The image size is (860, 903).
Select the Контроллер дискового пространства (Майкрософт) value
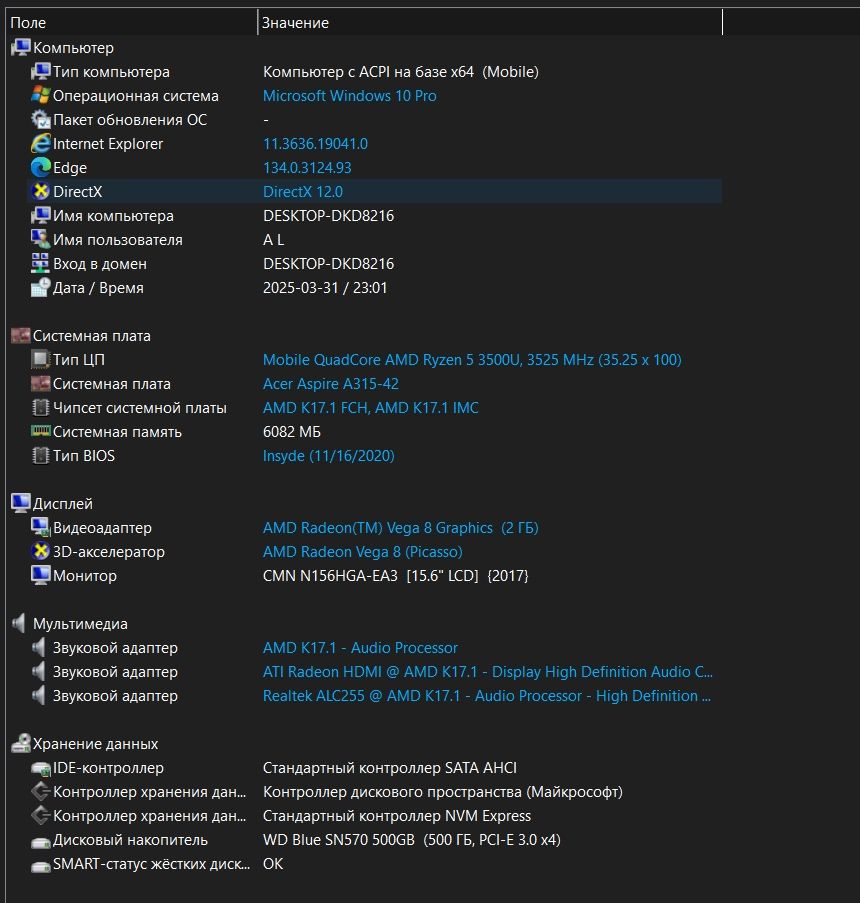click(x=442, y=791)
